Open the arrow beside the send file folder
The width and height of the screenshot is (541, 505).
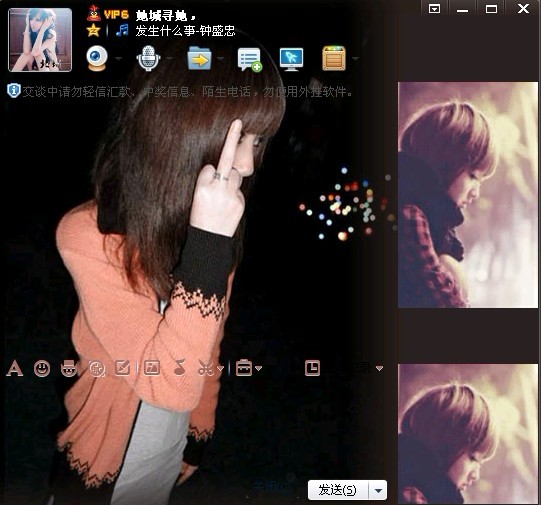tap(220, 59)
